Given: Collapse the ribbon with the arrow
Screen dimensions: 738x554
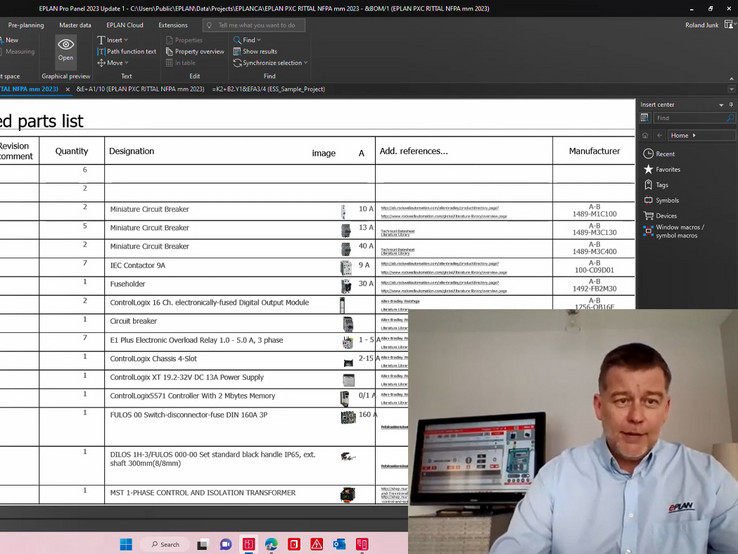Looking at the screenshot, I should (x=731, y=79).
